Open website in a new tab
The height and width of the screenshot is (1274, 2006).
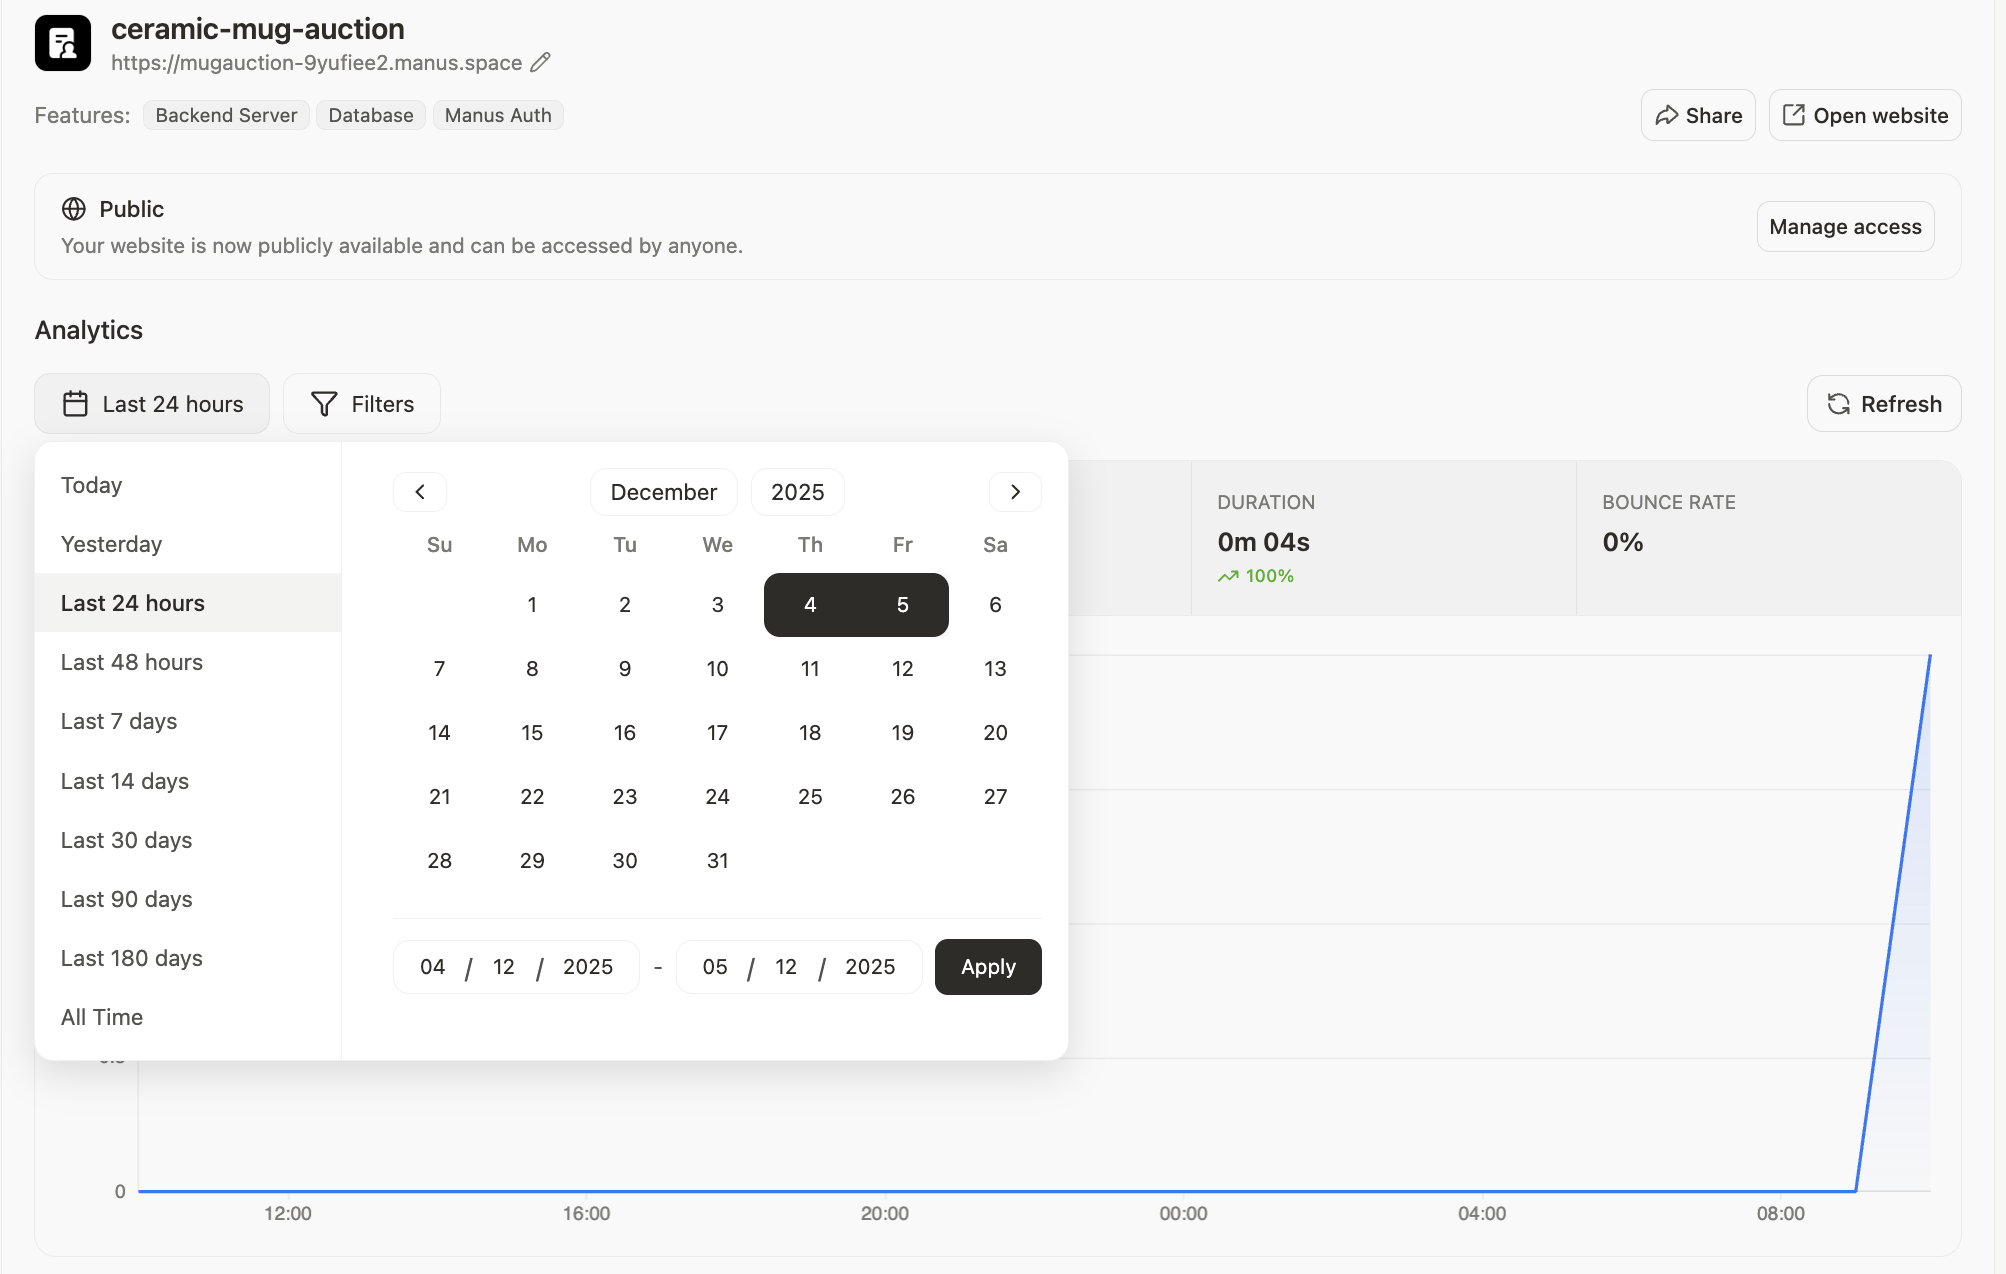tap(1864, 115)
